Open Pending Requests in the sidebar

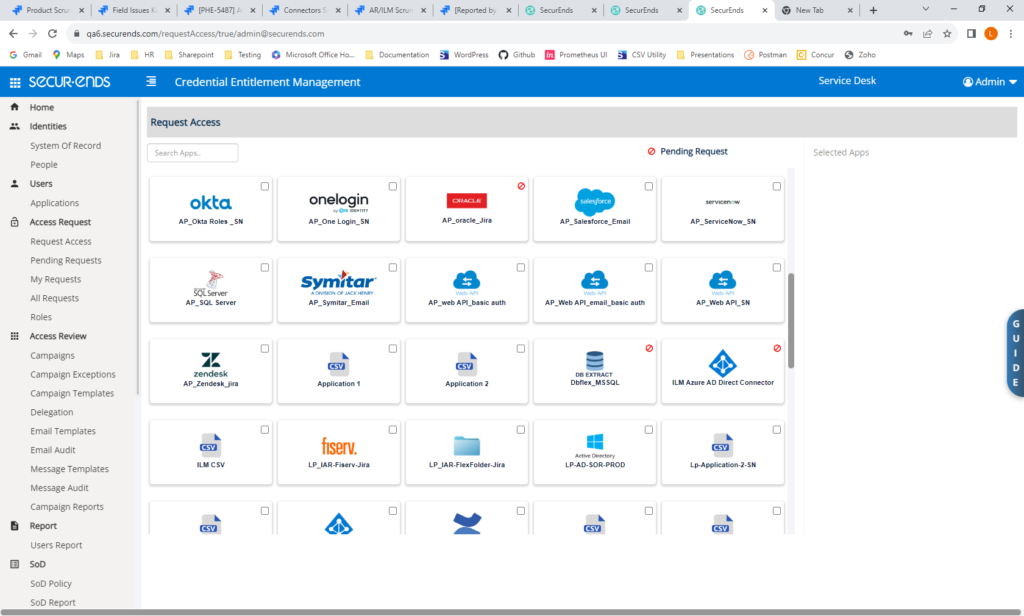65,260
